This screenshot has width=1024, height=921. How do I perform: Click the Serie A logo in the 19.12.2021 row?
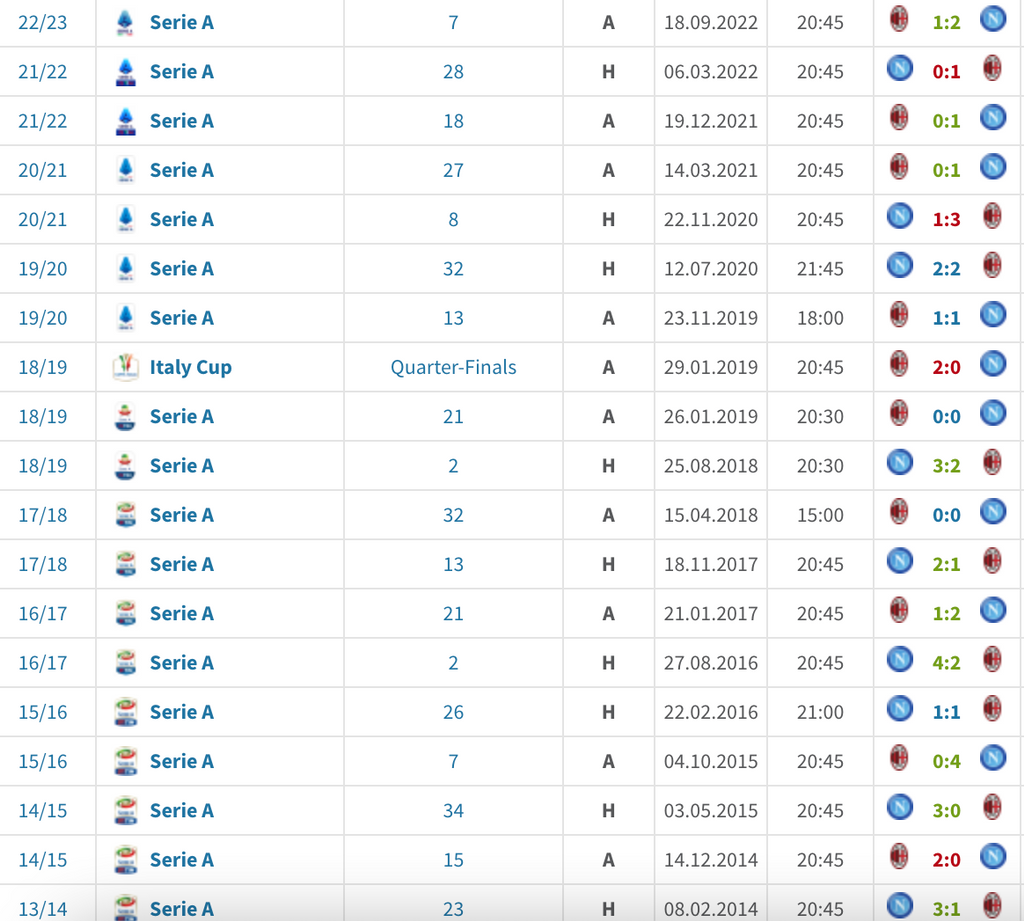pyautogui.click(x=125, y=121)
